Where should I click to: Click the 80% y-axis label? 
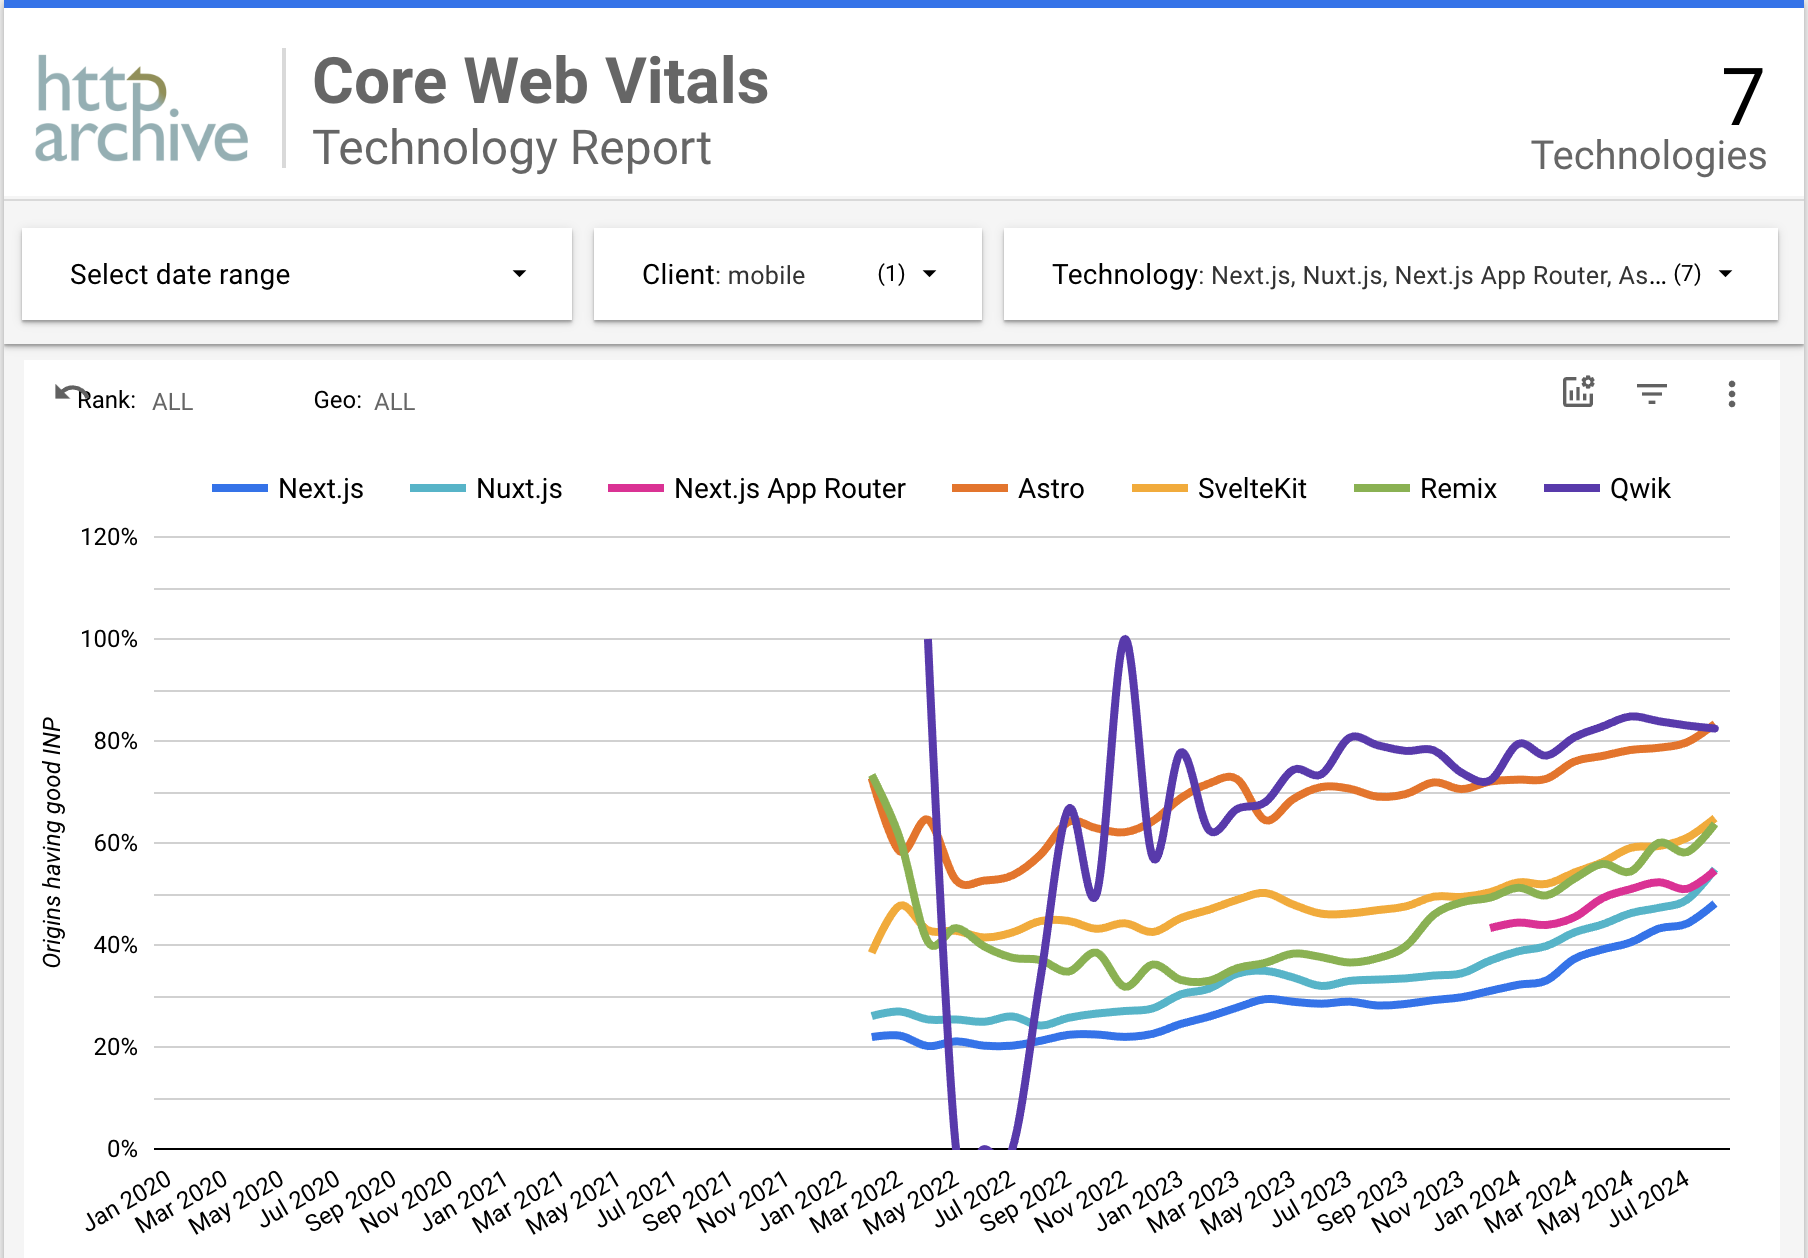pos(116,741)
